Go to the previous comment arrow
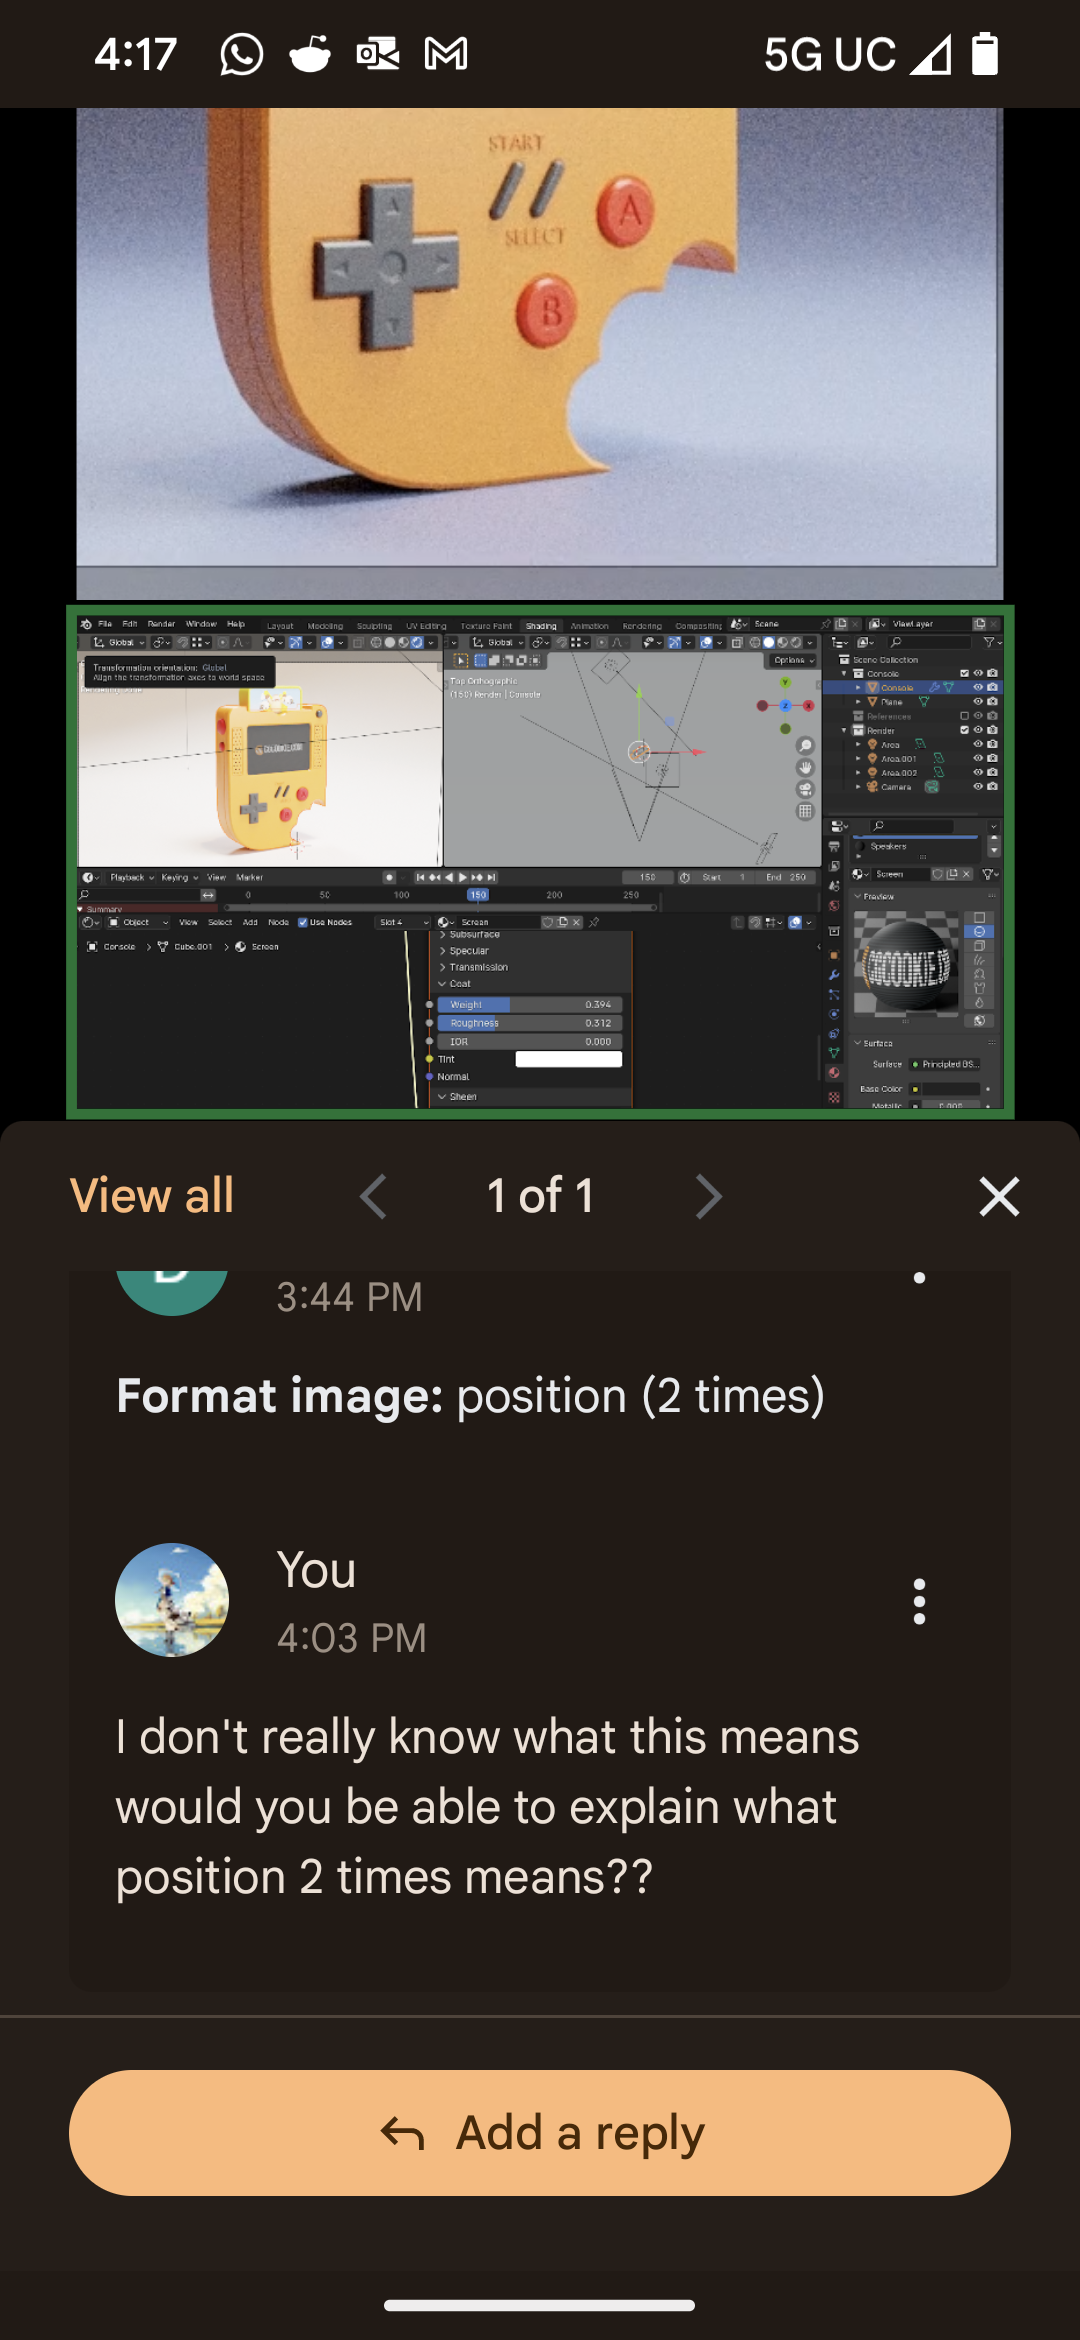 click(x=373, y=1196)
